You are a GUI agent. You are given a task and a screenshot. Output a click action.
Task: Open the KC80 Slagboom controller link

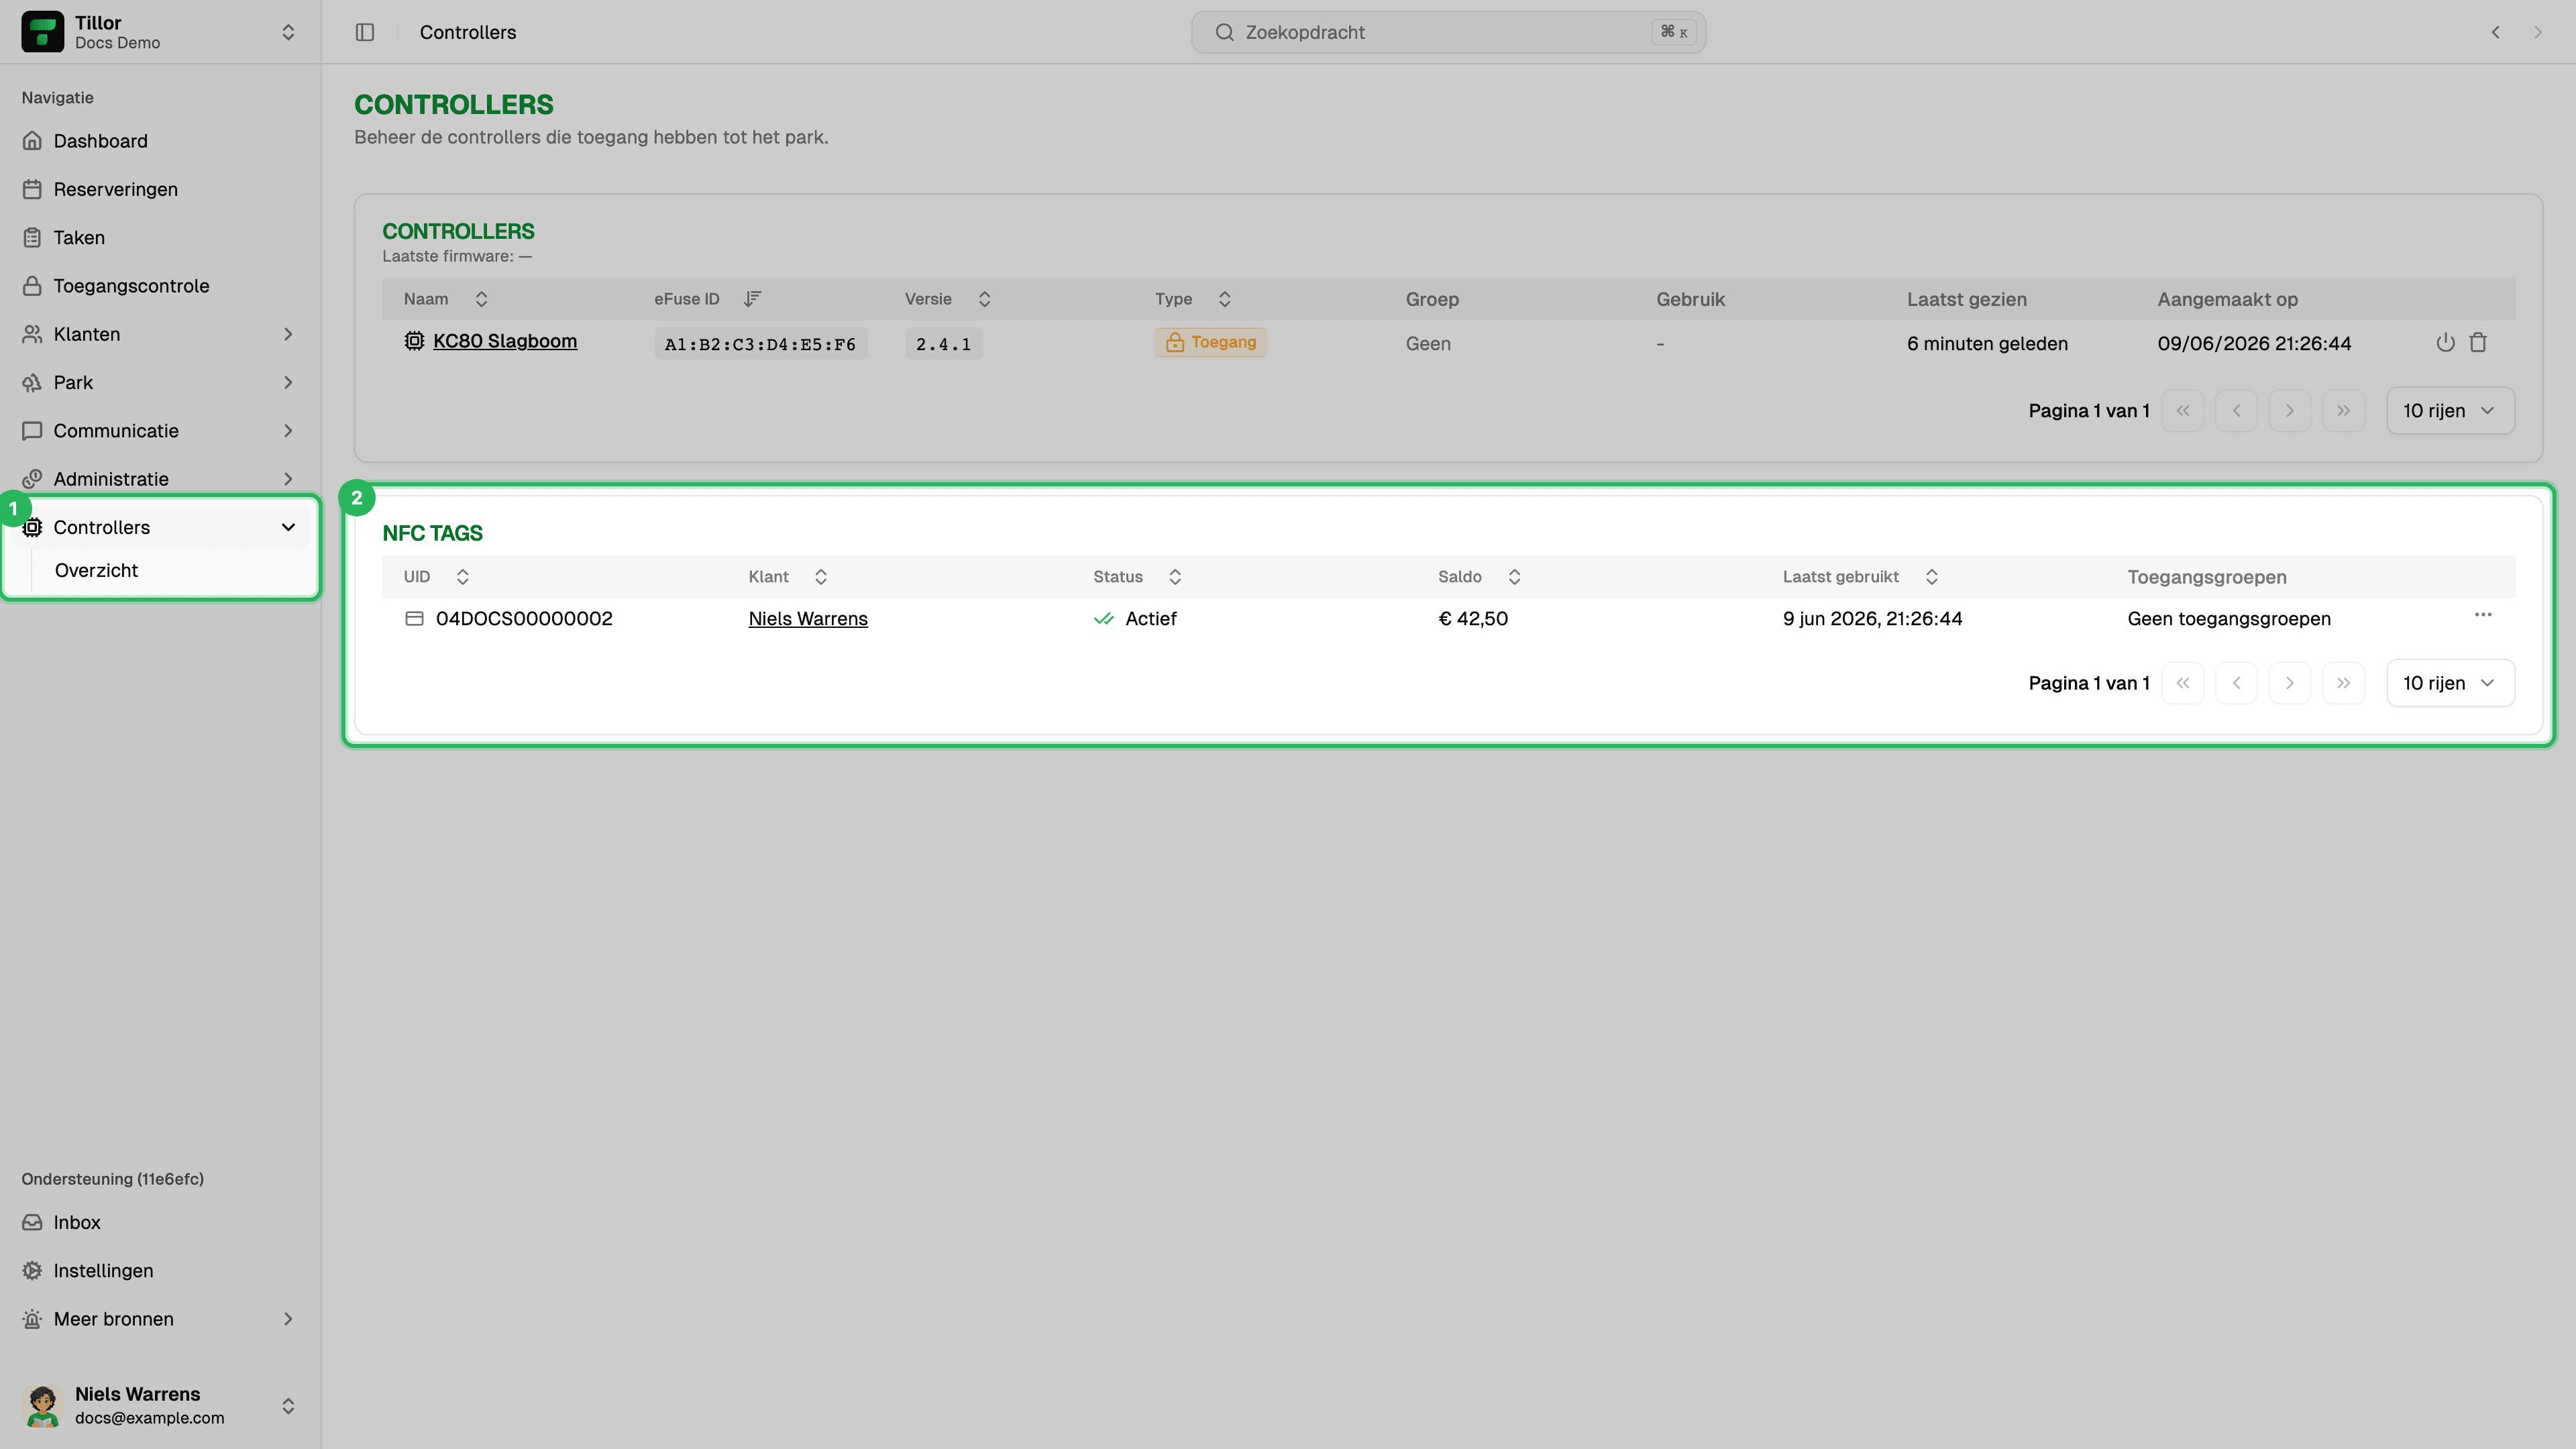505,341
